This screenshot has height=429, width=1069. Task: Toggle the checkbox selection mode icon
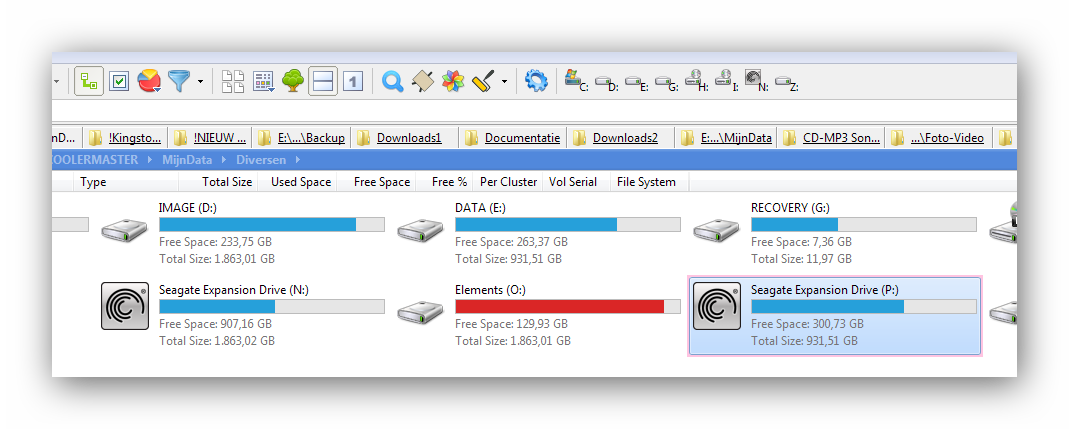(x=119, y=82)
